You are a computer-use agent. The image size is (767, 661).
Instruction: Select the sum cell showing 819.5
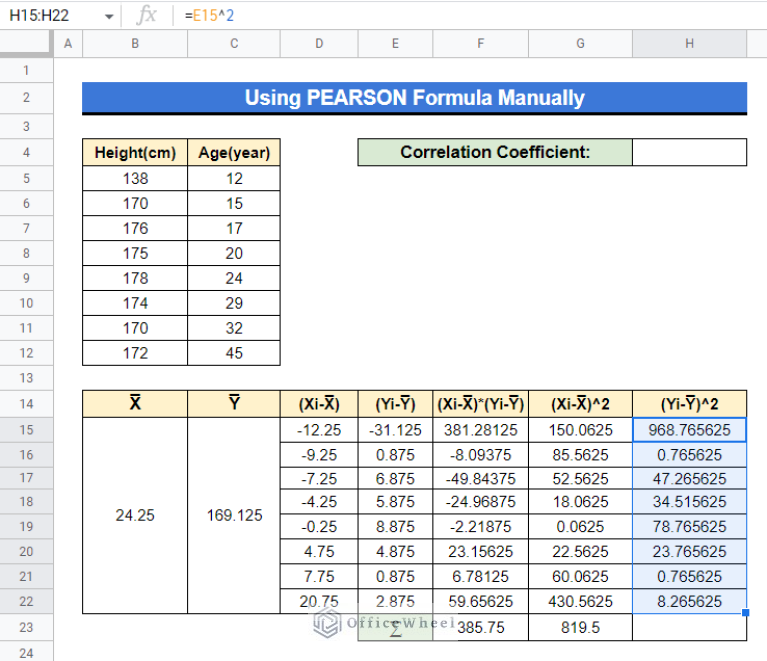[x=580, y=627]
